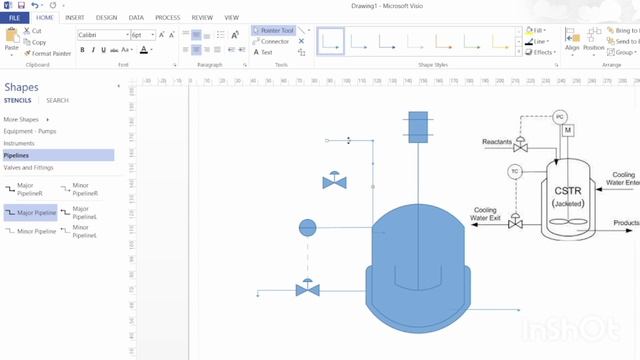Click the rotate text icon

click(x=235, y=35)
